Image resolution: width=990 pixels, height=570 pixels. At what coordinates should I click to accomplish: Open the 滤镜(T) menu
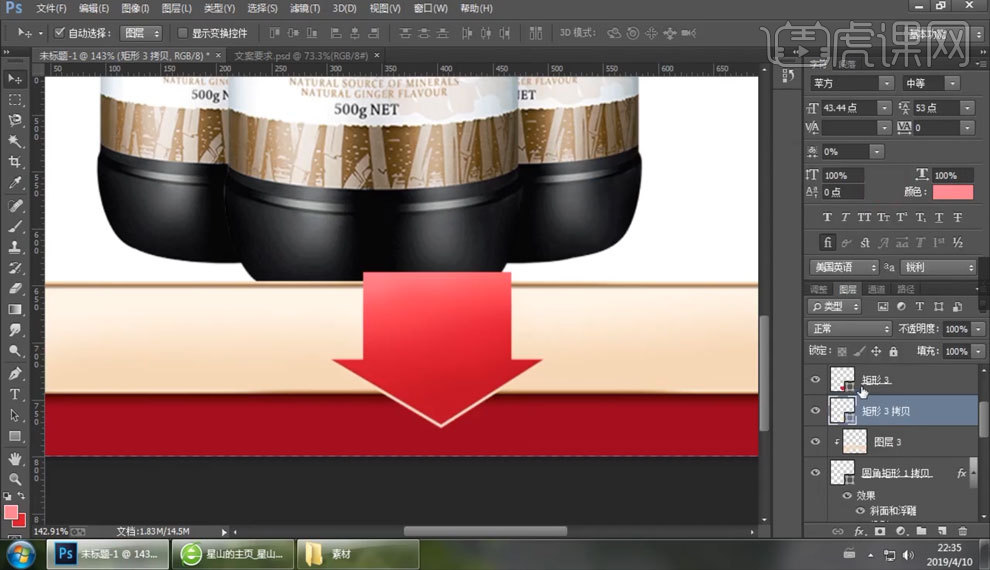pyautogui.click(x=305, y=8)
